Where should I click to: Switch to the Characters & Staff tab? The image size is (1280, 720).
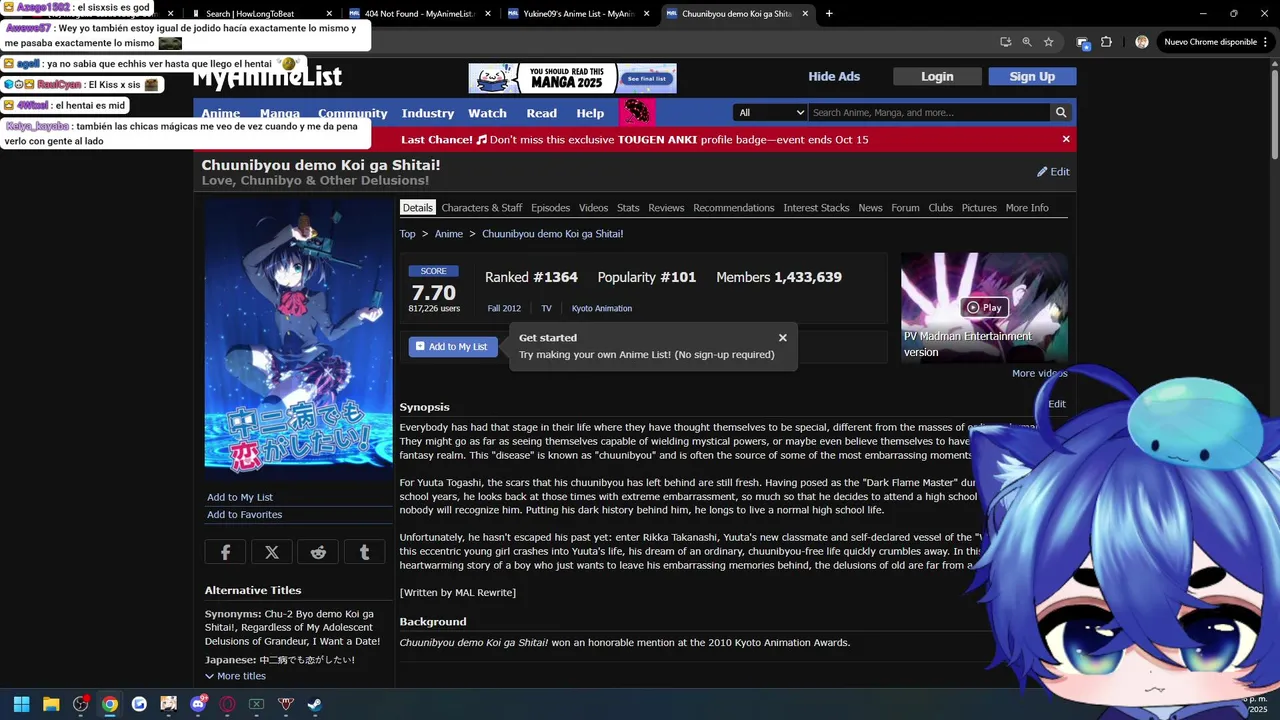(x=482, y=208)
